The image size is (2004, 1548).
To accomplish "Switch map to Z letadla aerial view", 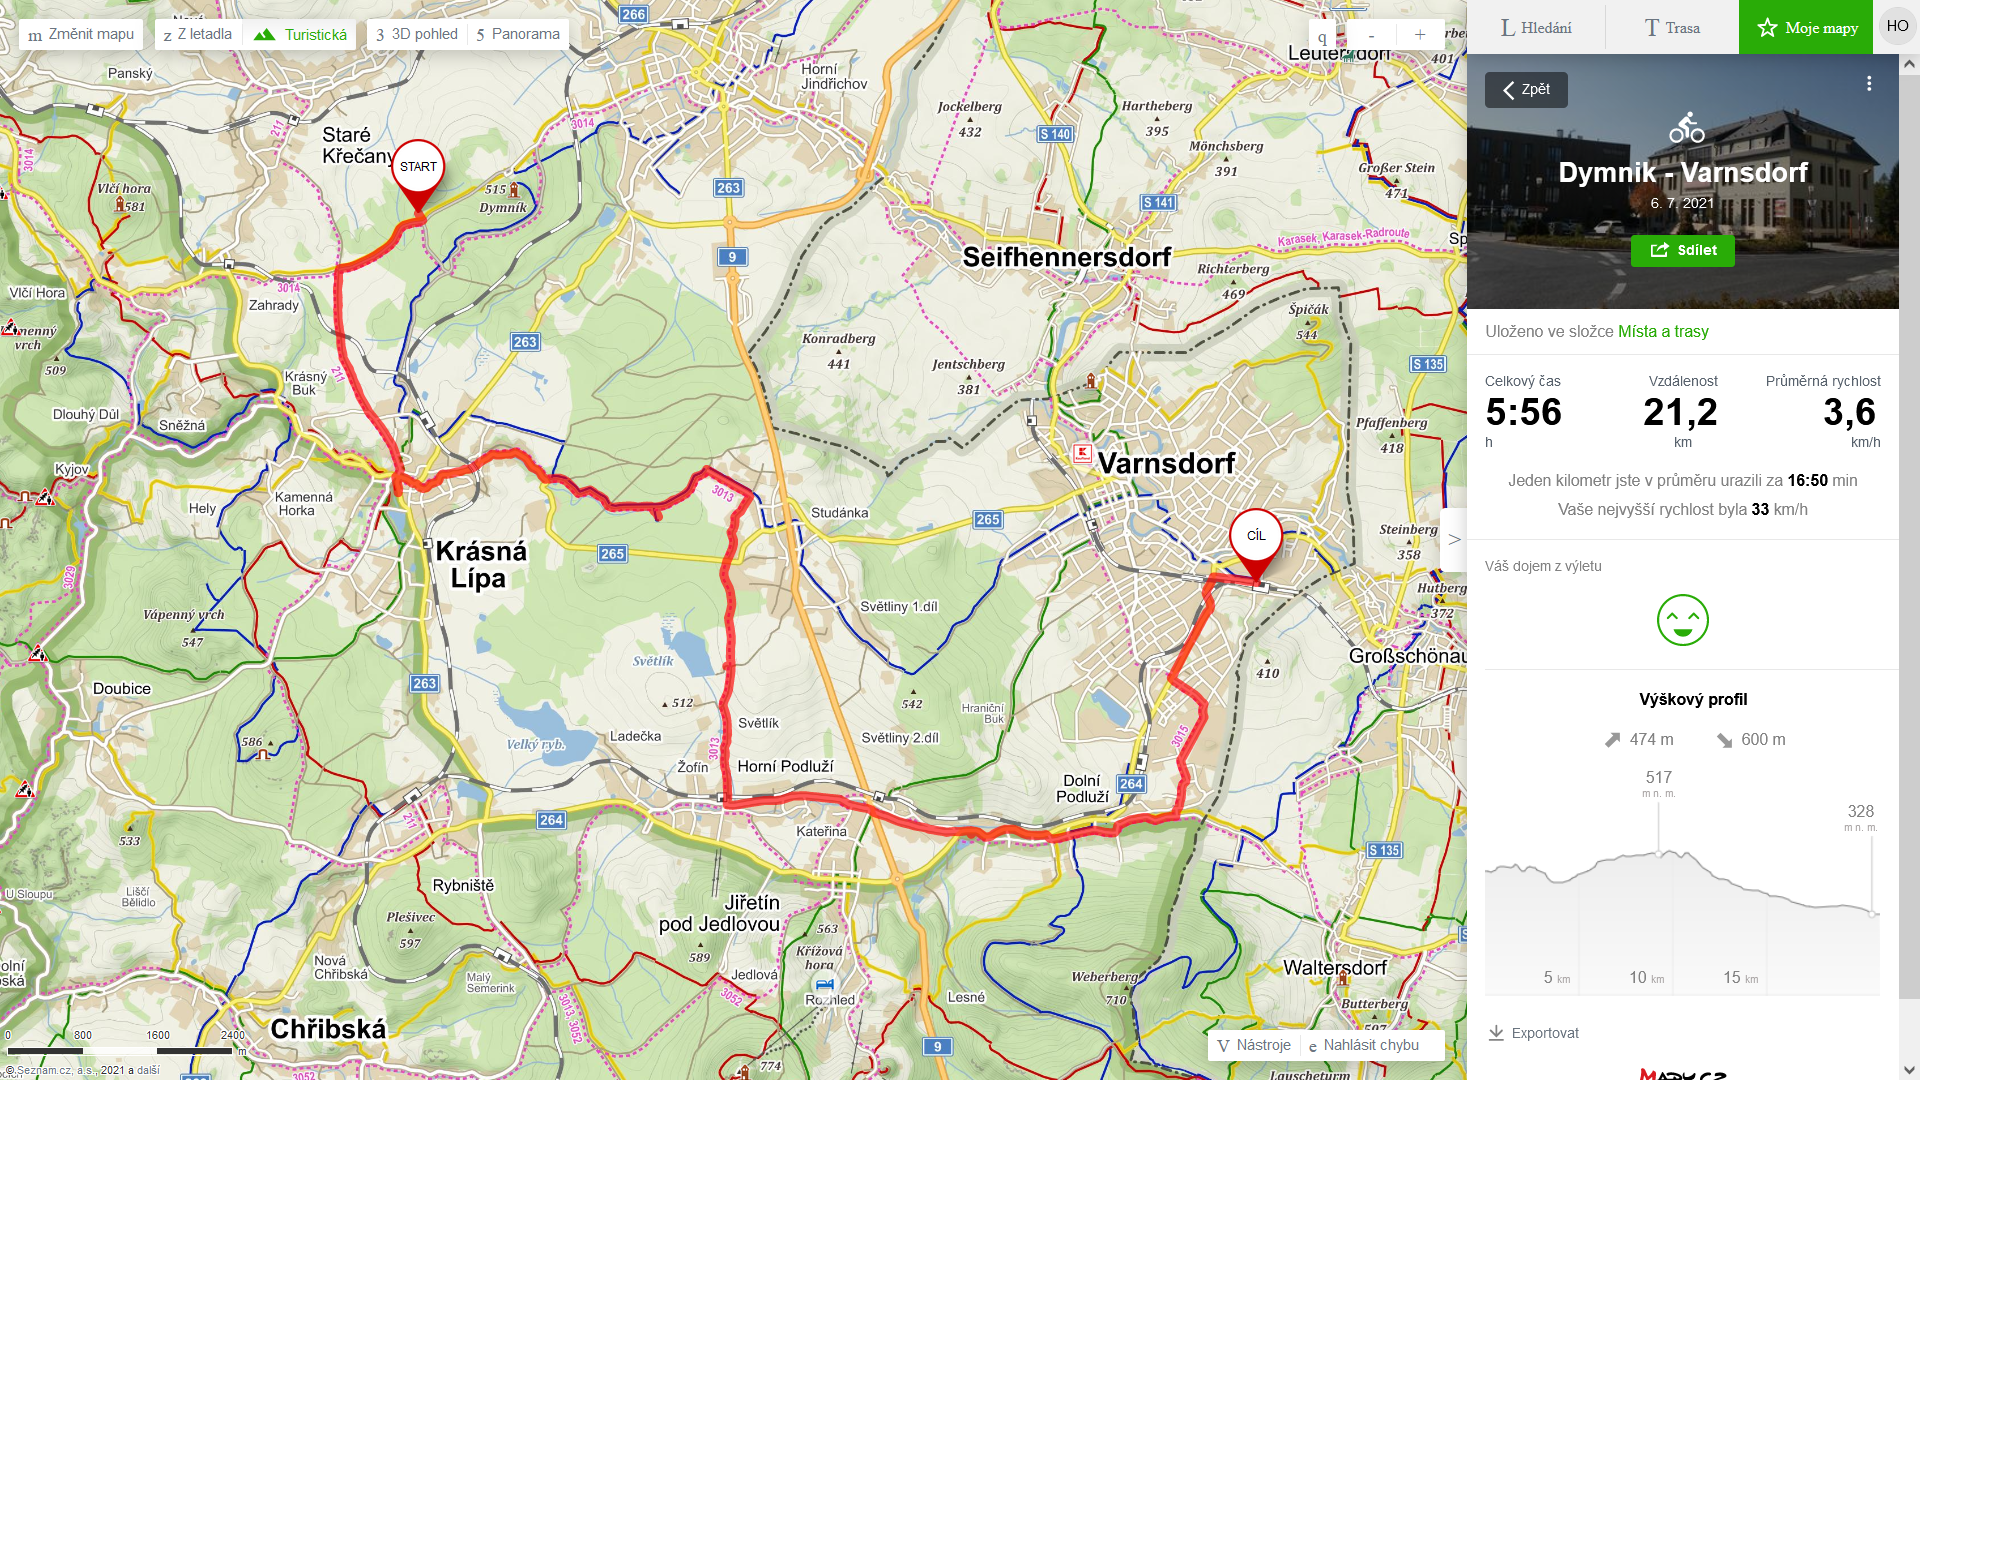I will coord(198,34).
